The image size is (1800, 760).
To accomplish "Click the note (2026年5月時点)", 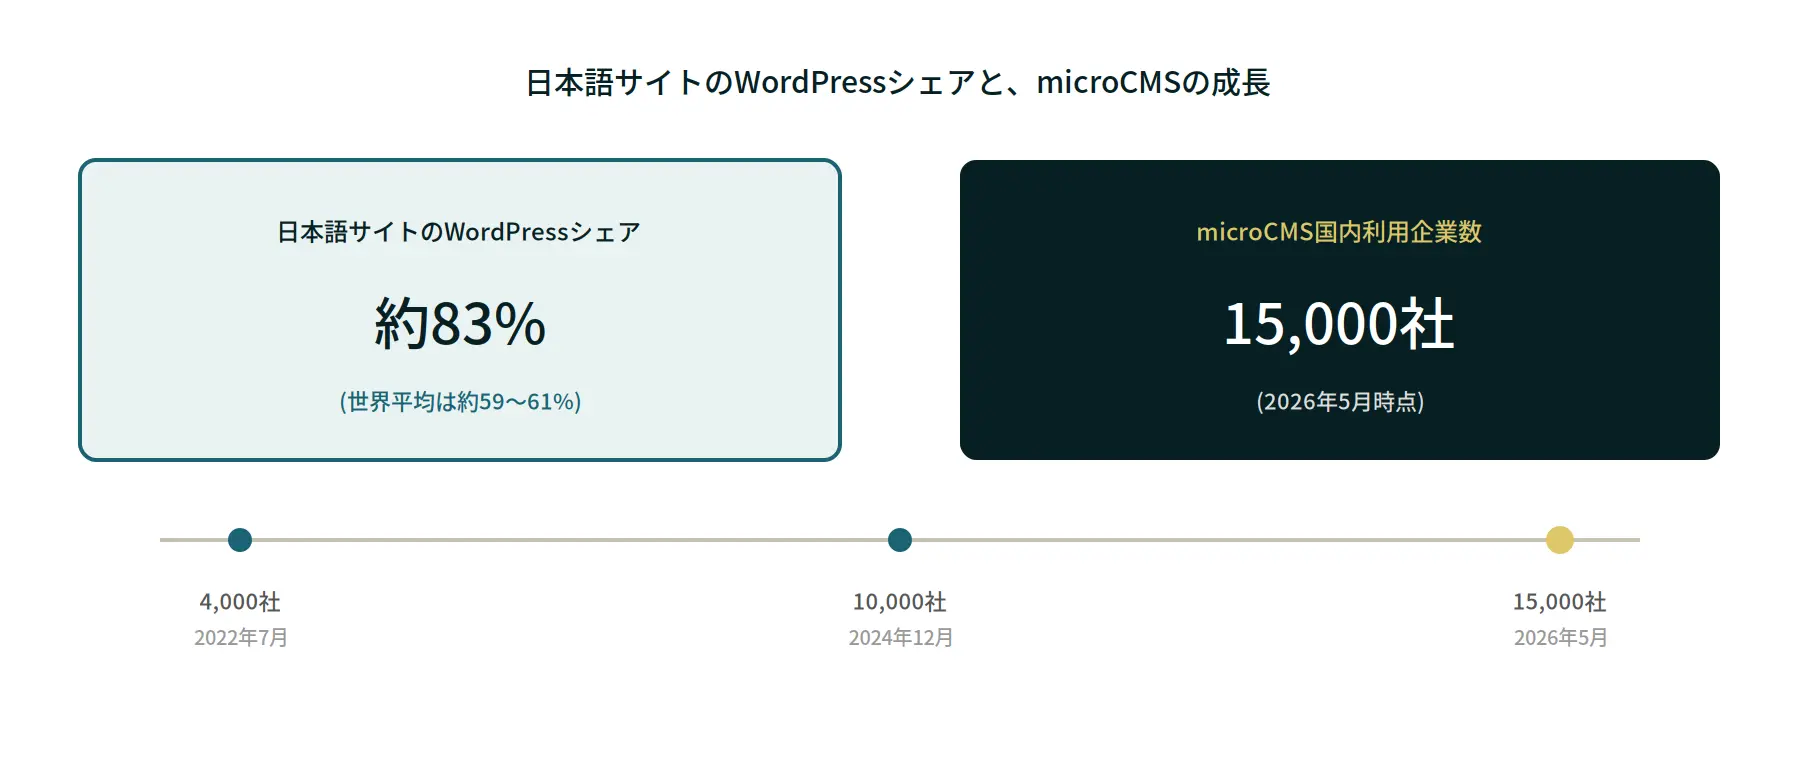I will click(x=1340, y=402).
